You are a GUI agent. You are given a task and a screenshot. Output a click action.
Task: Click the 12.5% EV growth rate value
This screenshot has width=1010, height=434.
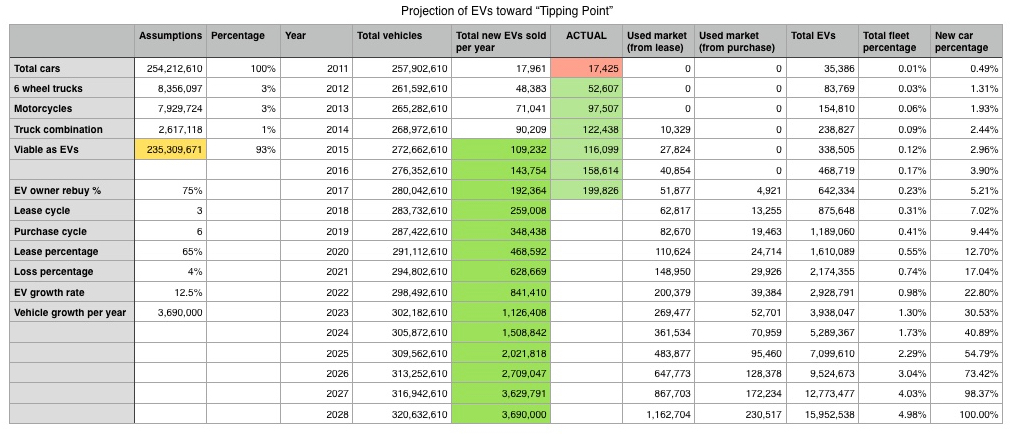coord(171,292)
